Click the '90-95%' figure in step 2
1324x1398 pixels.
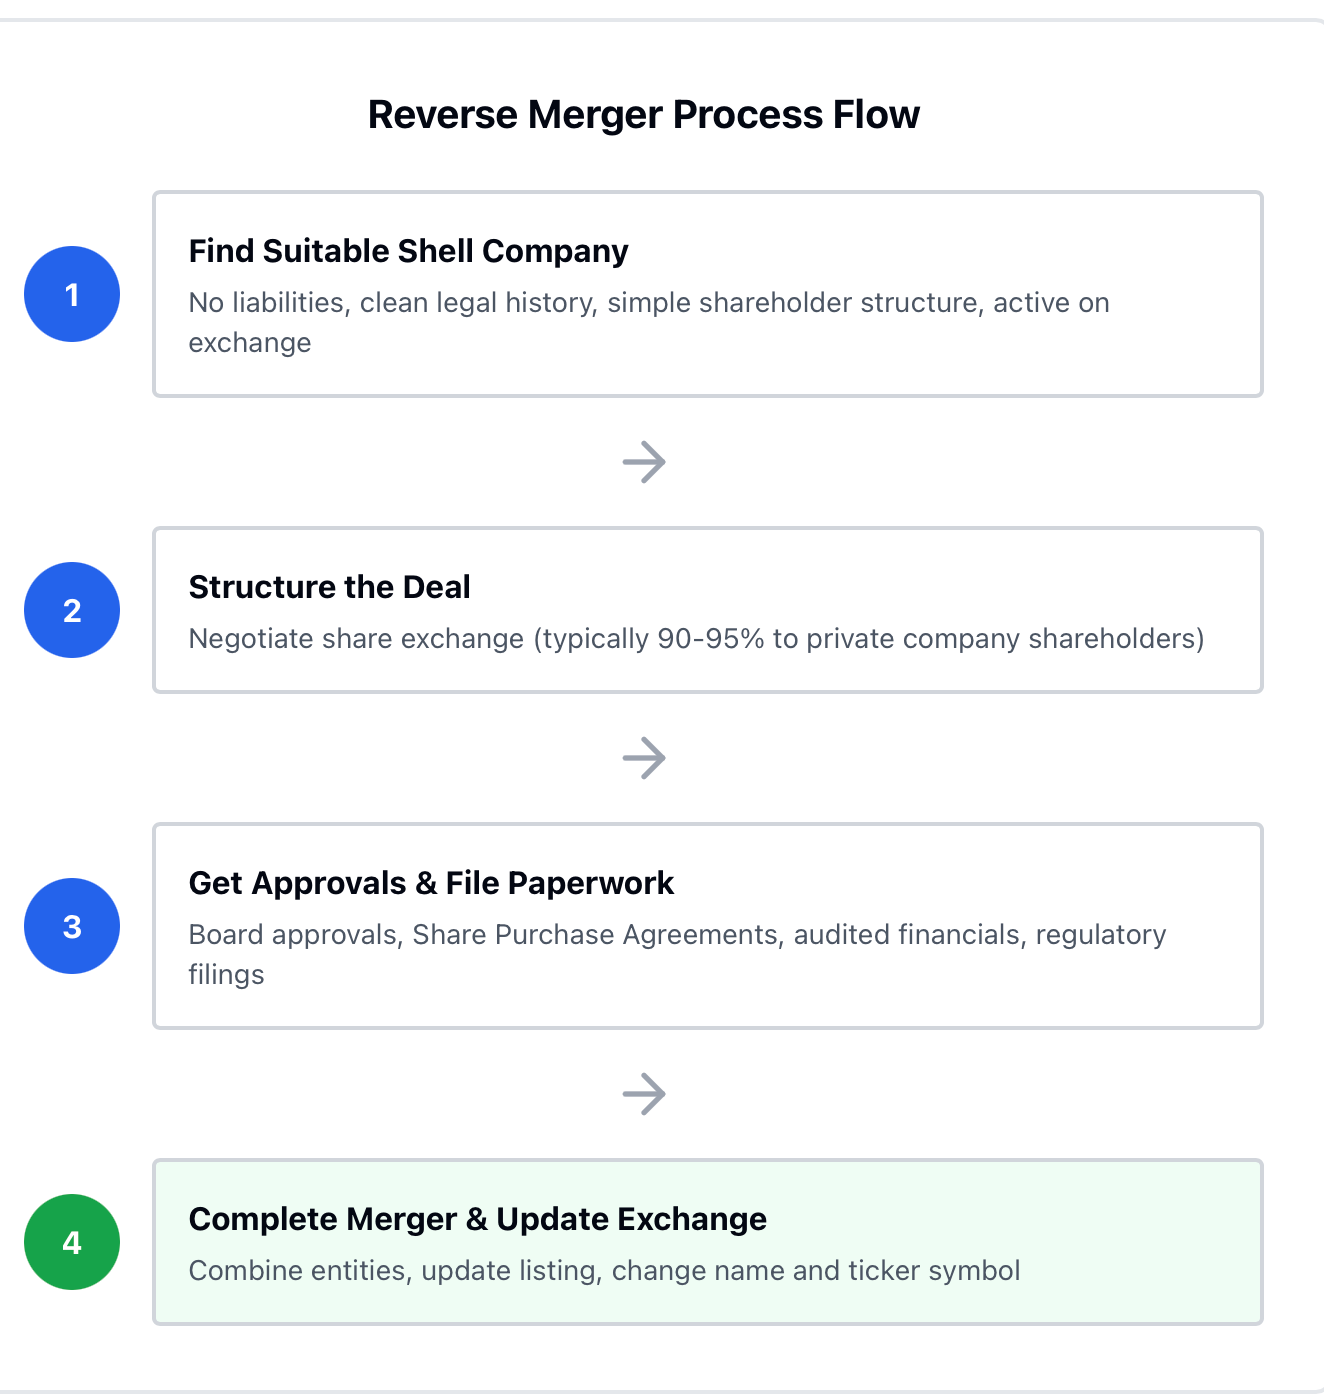(711, 639)
